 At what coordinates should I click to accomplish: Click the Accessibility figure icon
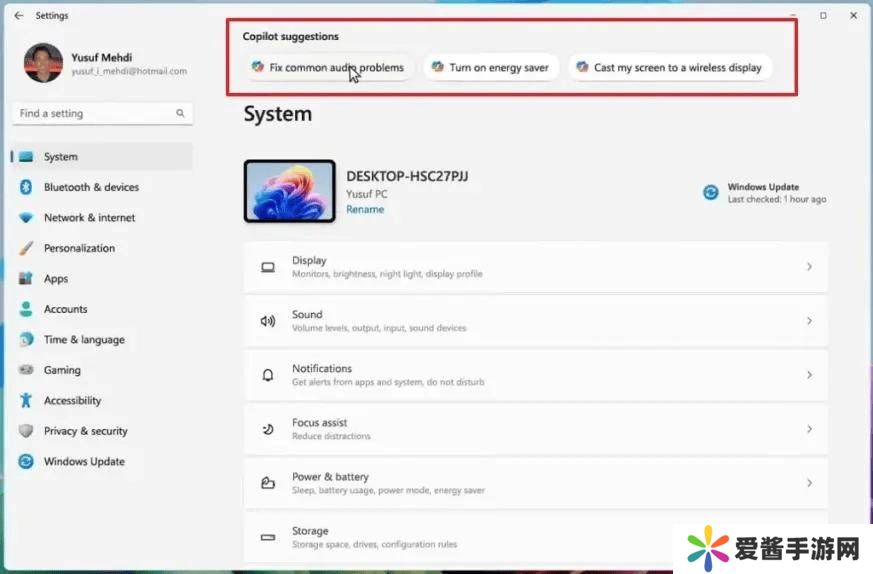pos(26,401)
